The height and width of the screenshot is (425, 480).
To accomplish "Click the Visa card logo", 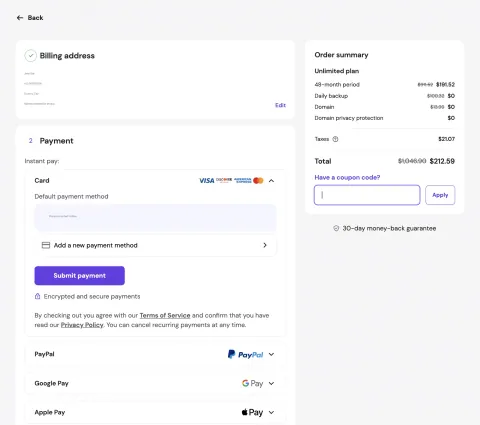I will pyautogui.click(x=207, y=180).
